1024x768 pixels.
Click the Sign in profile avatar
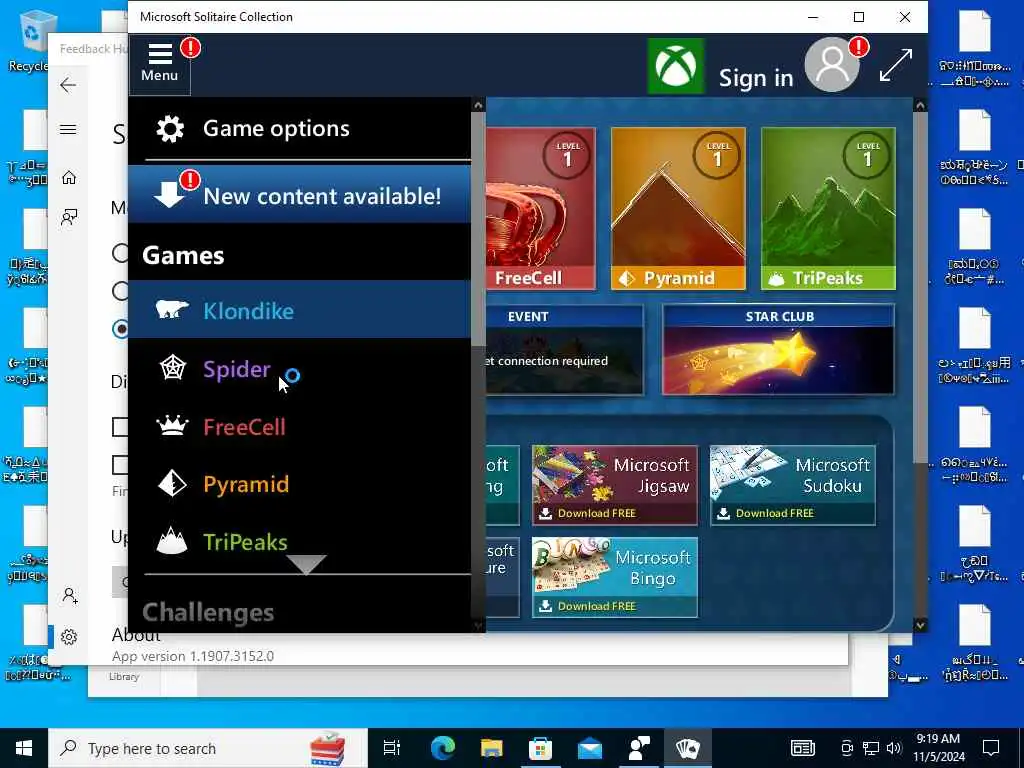pyautogui.click(x=832, y=65)
